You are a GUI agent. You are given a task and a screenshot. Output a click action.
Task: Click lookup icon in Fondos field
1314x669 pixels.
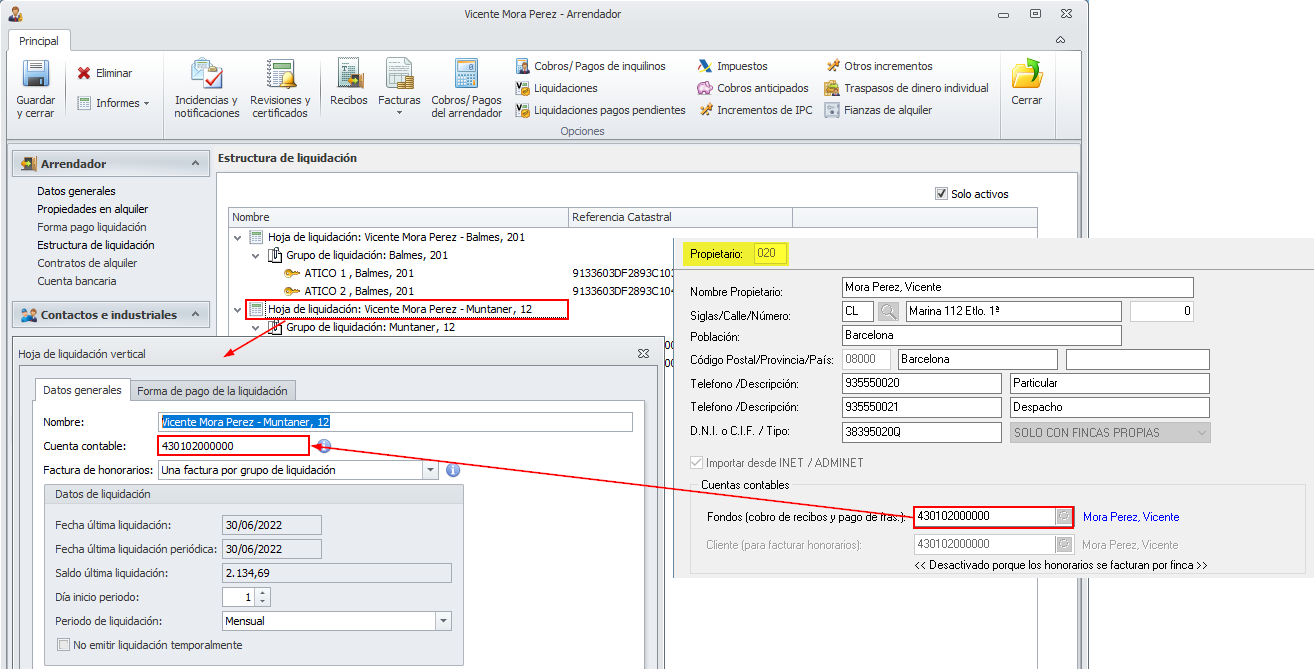coord(1064,516)
